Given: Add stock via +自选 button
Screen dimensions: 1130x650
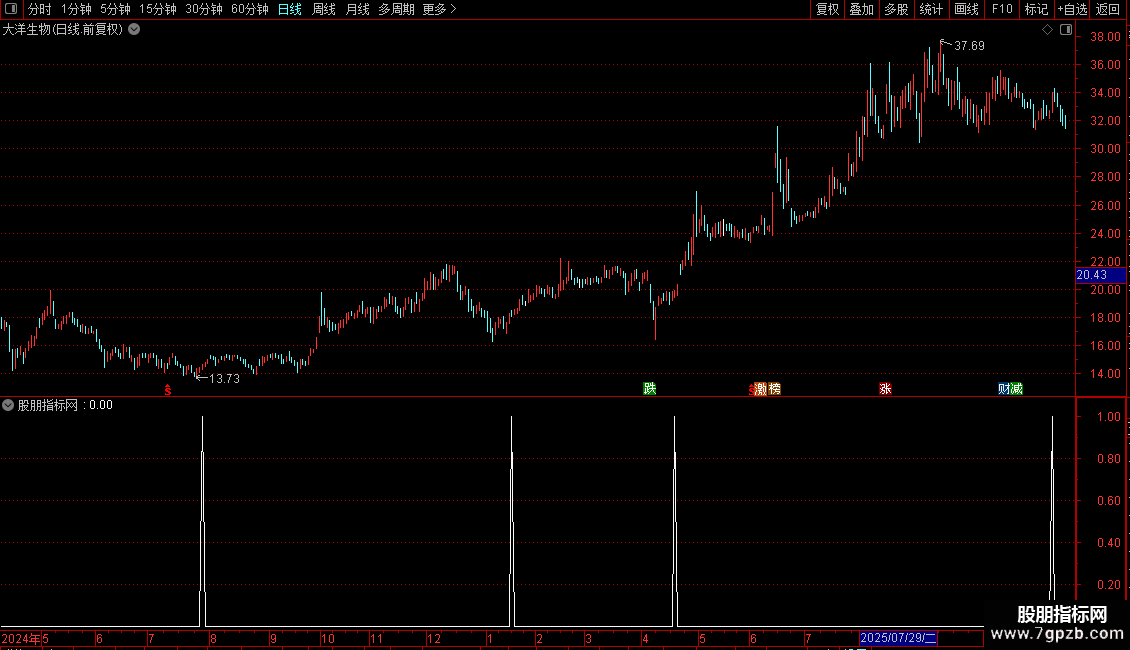Looking at the screenshot, I should pos(1072,9).
